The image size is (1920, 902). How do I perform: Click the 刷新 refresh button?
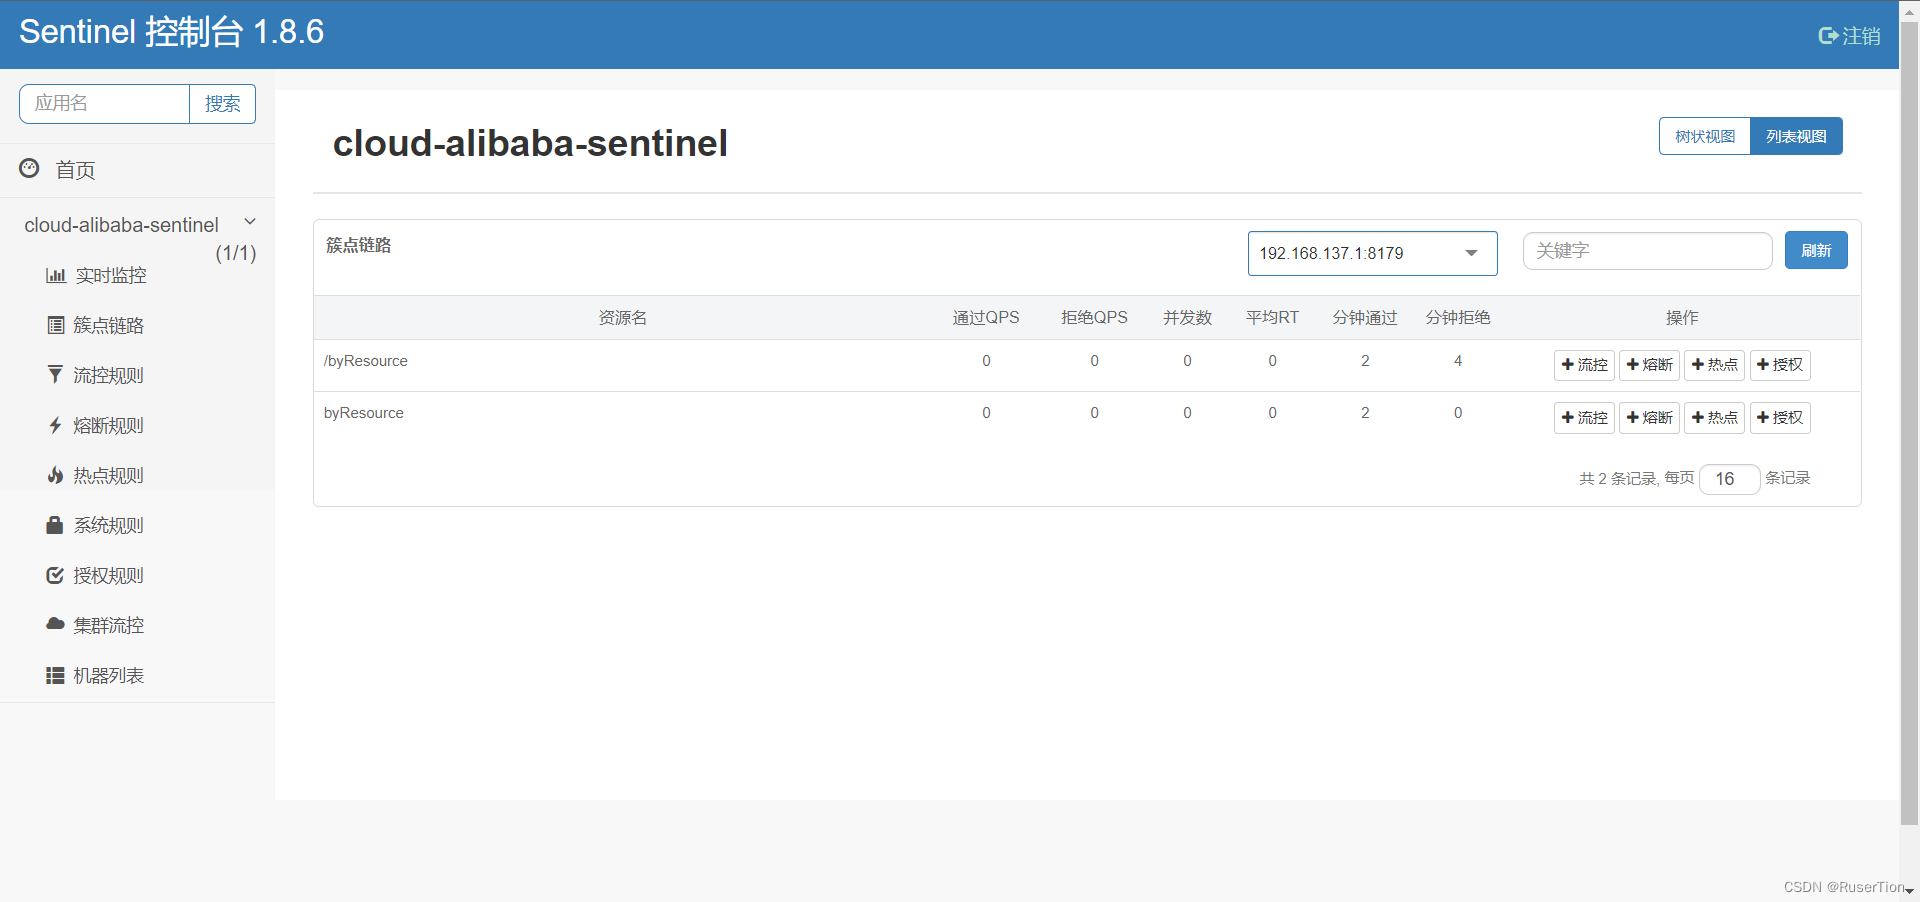1816,250
